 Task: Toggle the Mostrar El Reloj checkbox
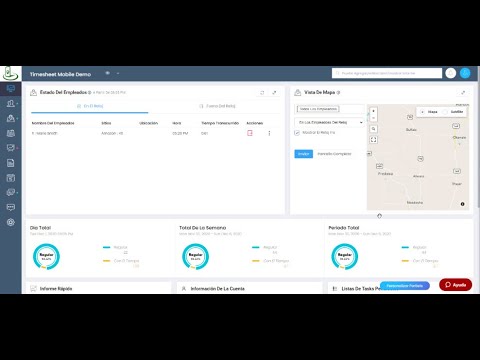[297, 133]
